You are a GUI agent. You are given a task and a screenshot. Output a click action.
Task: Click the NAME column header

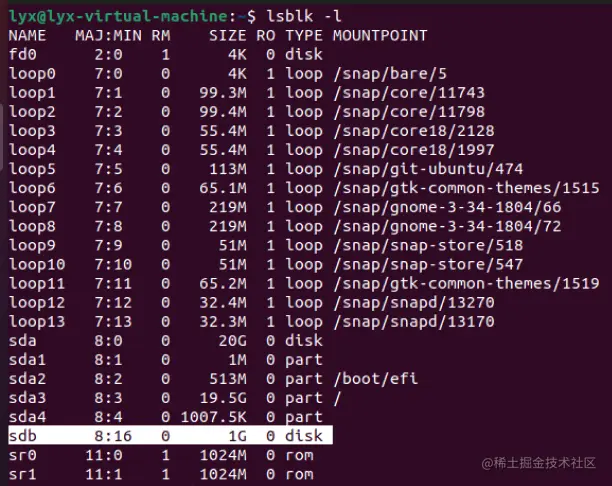click(x=27, y=36)
